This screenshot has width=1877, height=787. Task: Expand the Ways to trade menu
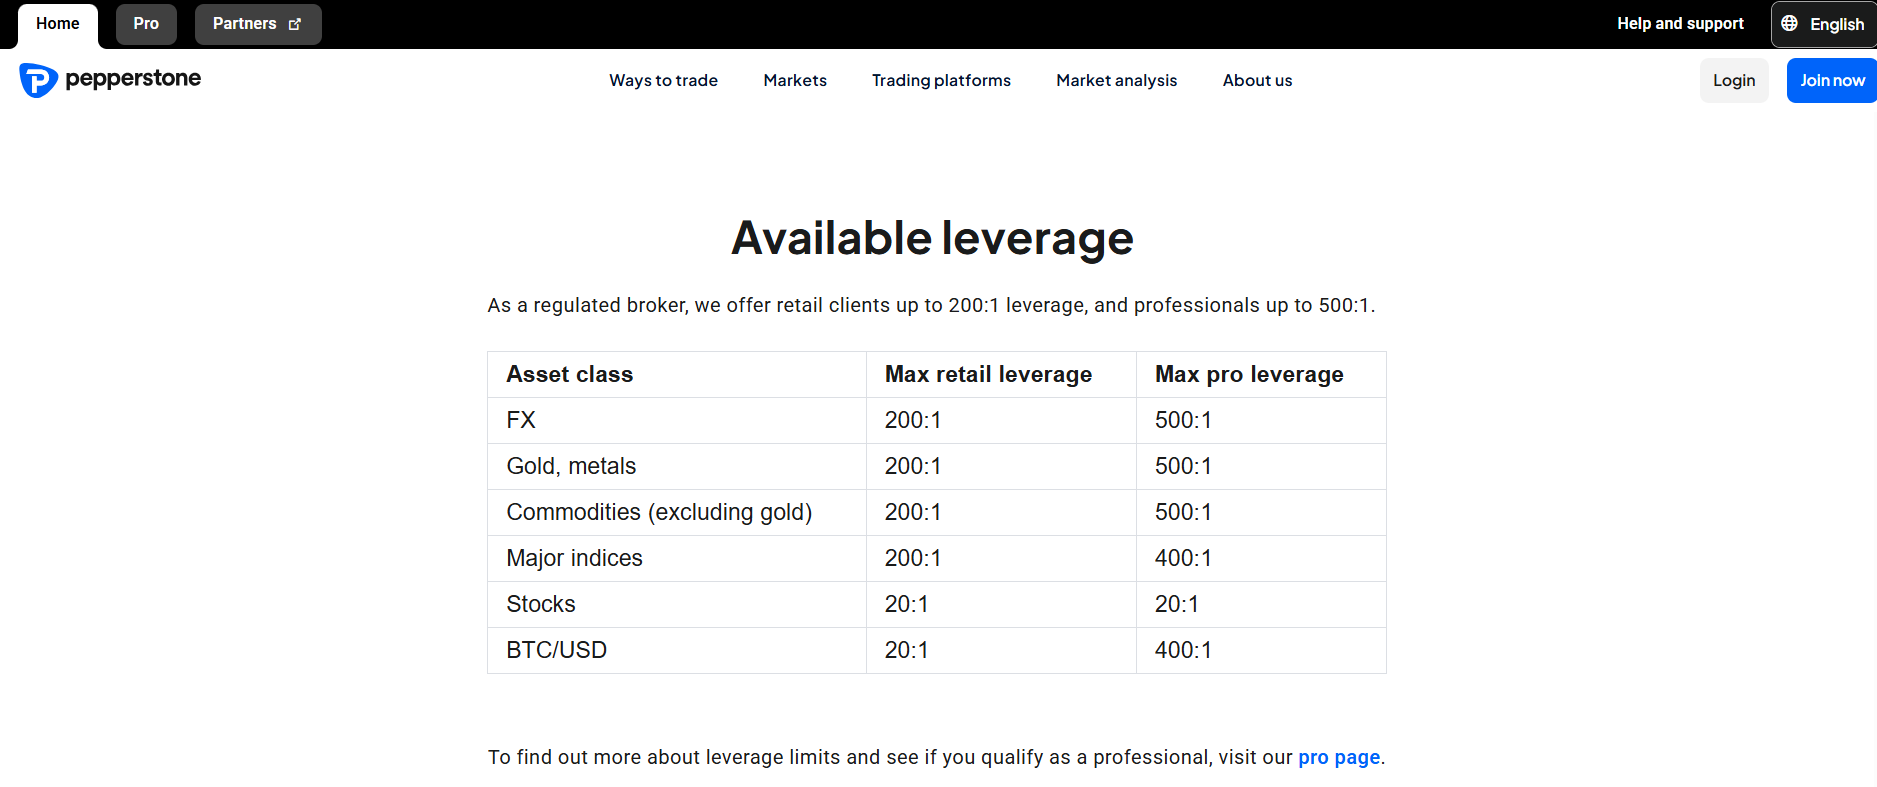(663, 81)
